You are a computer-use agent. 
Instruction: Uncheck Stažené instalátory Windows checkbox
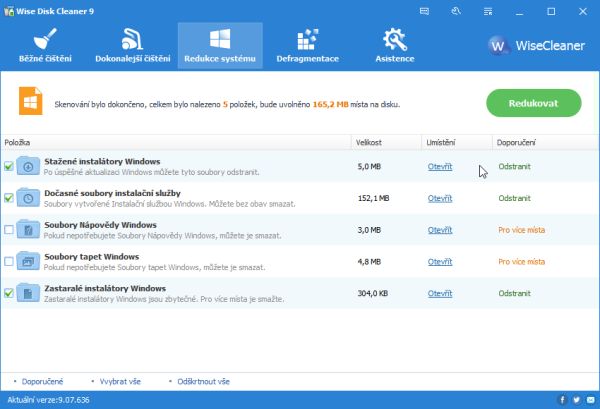(x=9, y=166)
